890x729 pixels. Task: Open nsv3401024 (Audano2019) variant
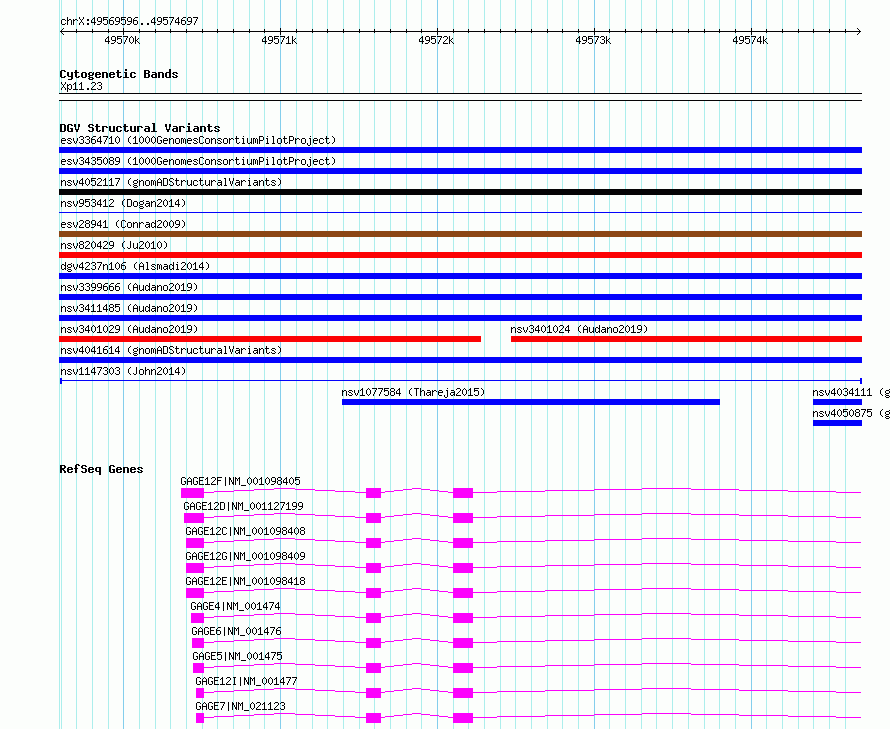579,329
